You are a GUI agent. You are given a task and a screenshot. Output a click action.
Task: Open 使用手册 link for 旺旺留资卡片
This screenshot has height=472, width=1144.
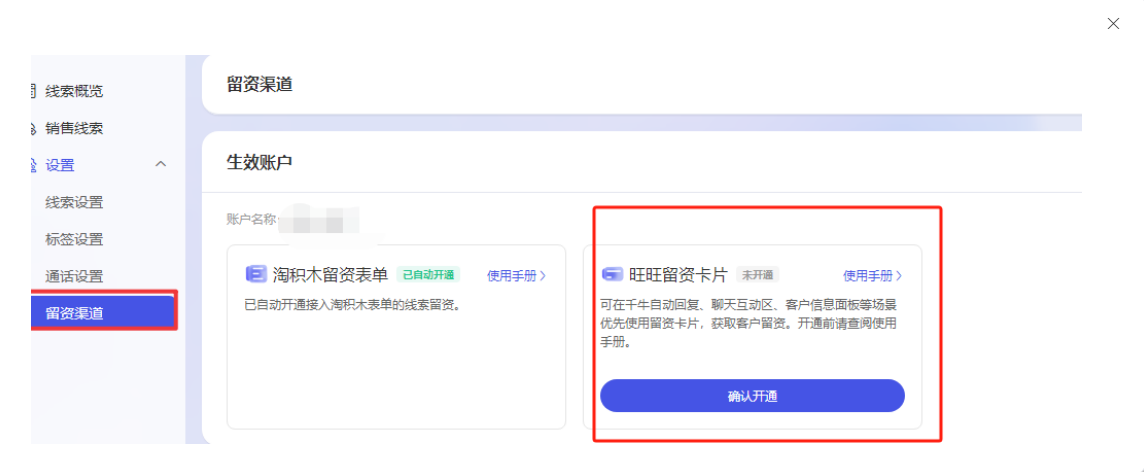point(873,275)
